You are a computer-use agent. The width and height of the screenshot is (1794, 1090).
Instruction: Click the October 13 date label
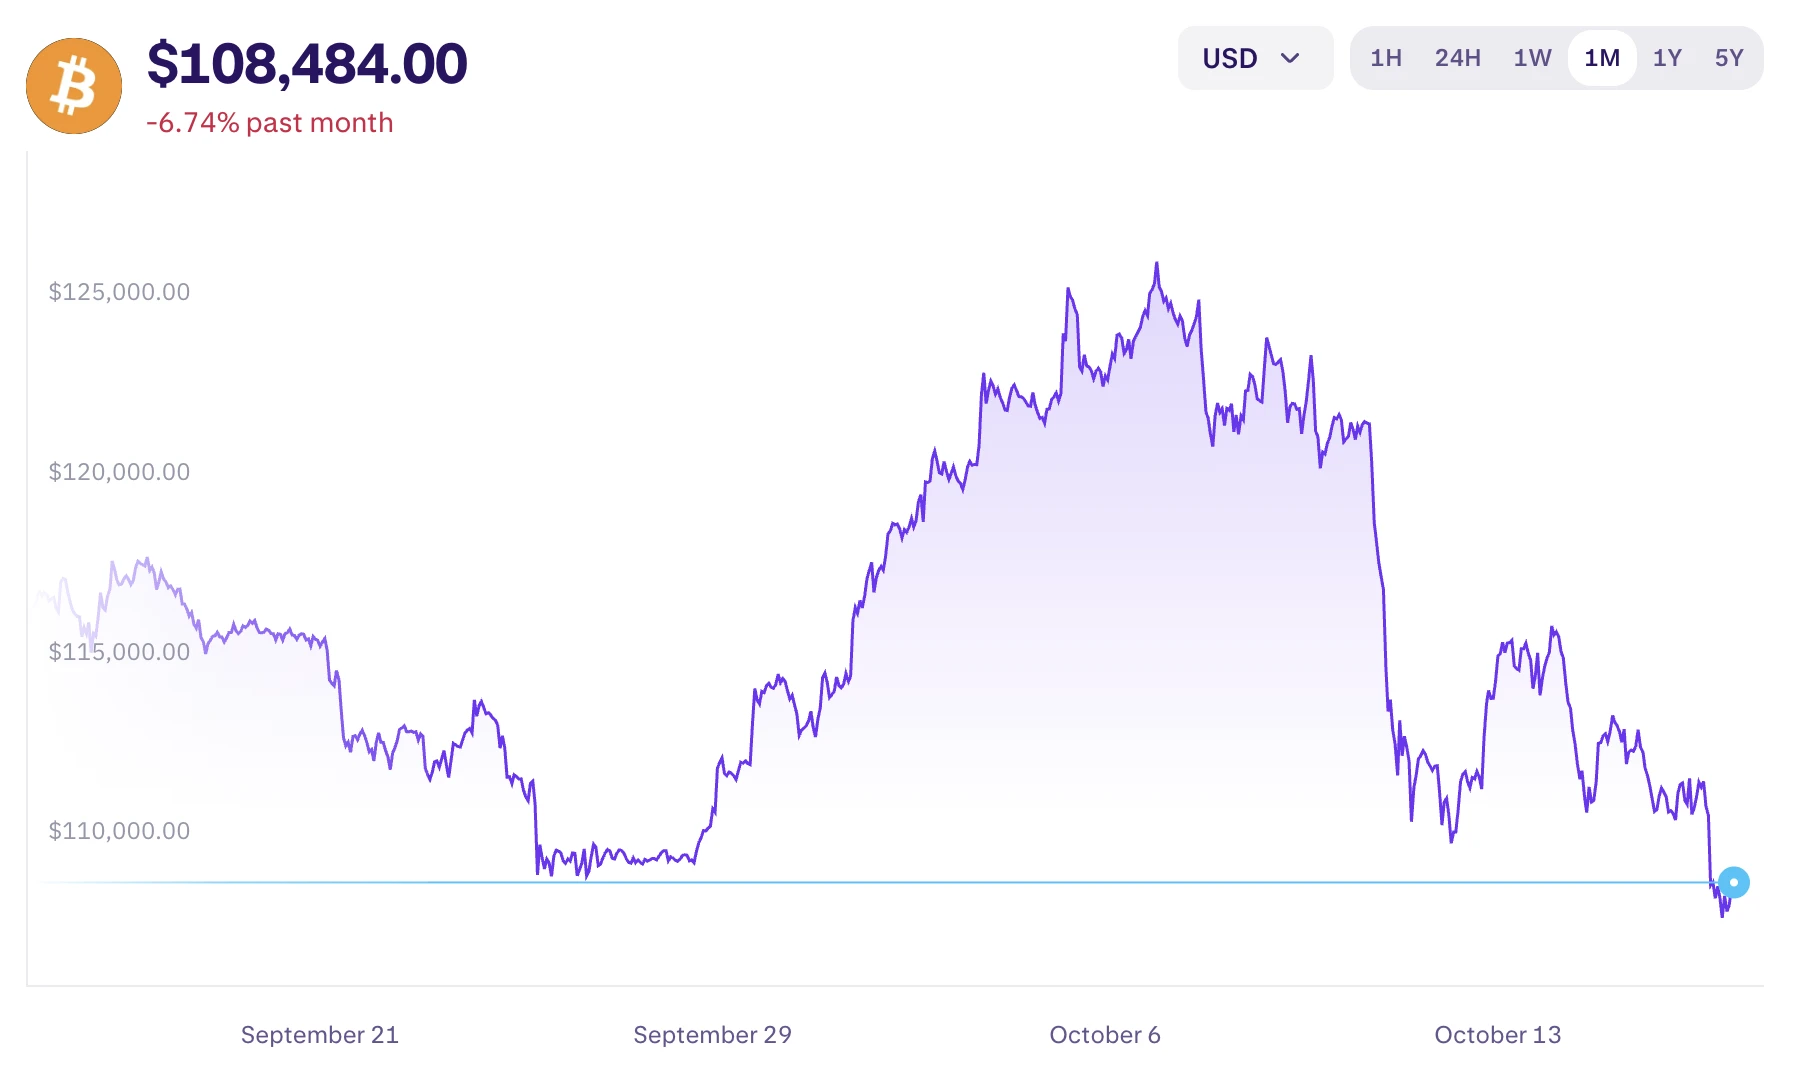pyautogui.click(x=1497, y=1035)
